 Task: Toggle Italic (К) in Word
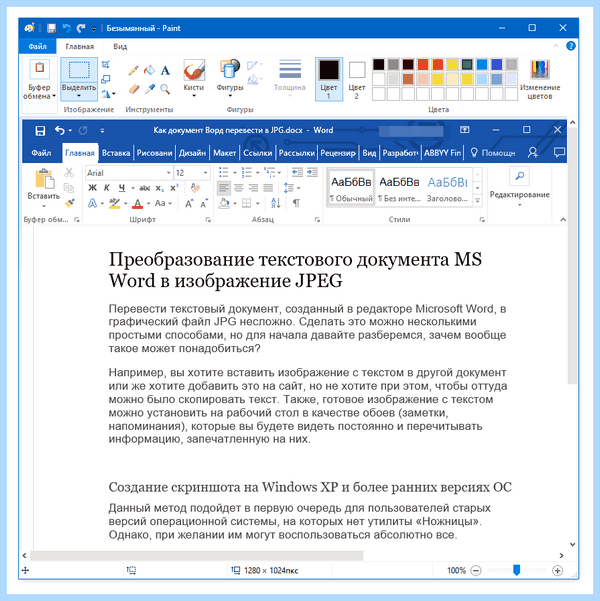107,188
